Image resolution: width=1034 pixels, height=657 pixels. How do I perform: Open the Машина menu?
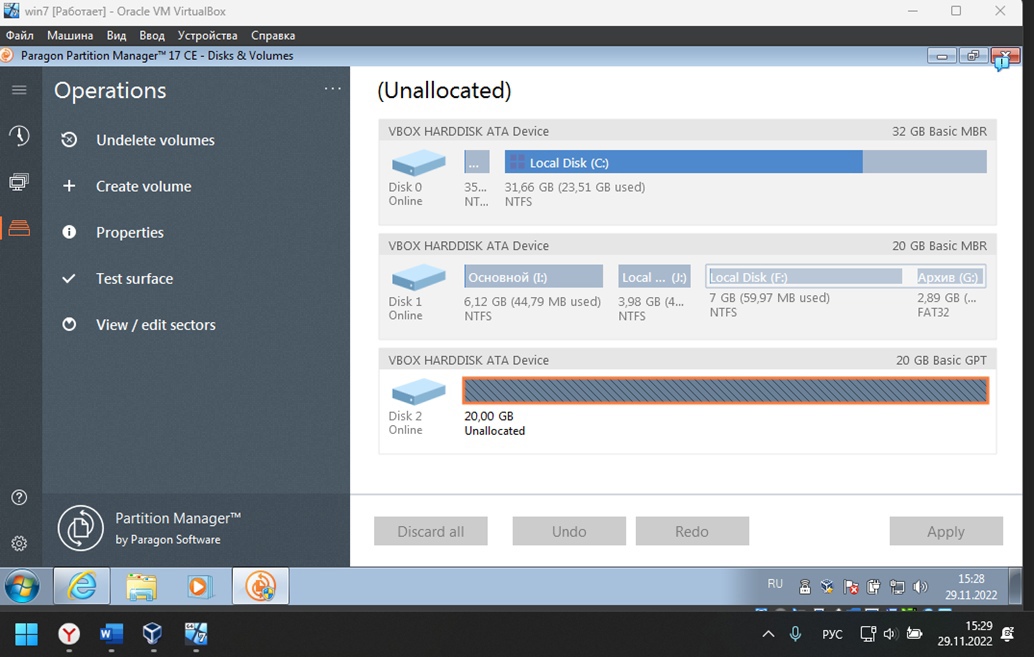(x=70, y=35)
